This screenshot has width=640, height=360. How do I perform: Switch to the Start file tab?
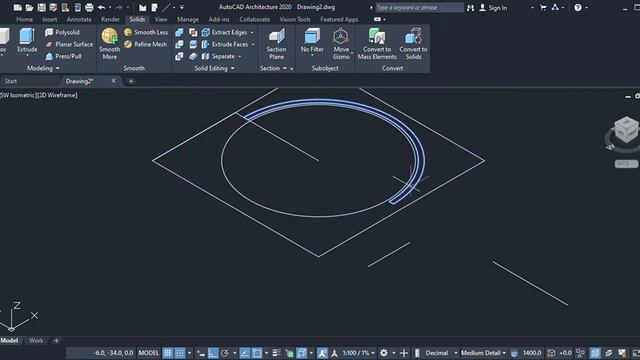click(11, 81)
